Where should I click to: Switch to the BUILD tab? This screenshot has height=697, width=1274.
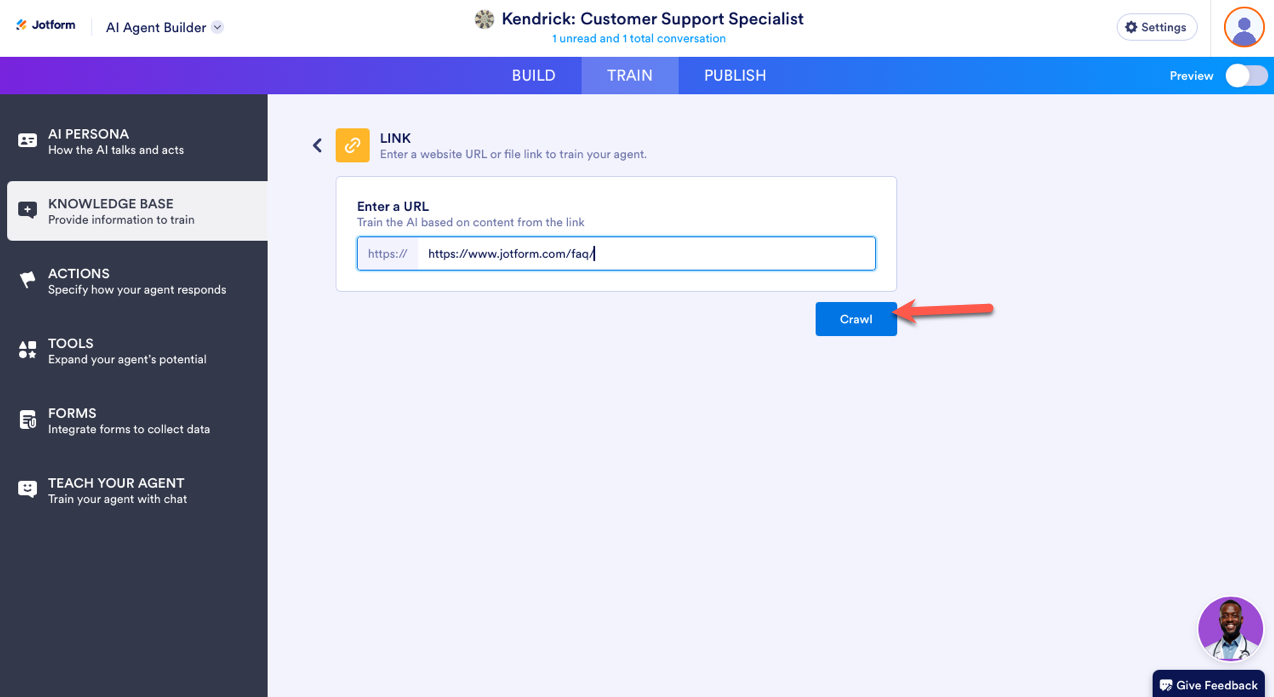click(x=533, y=76)
